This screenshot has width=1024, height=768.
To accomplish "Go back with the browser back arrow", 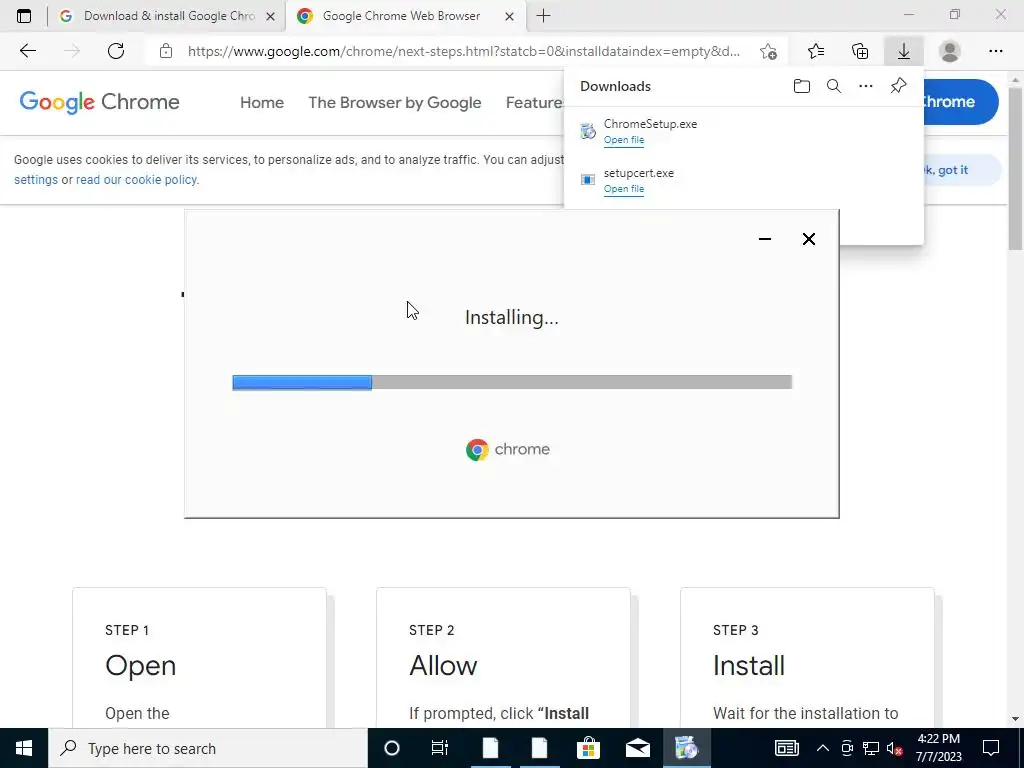I will 27,51.
